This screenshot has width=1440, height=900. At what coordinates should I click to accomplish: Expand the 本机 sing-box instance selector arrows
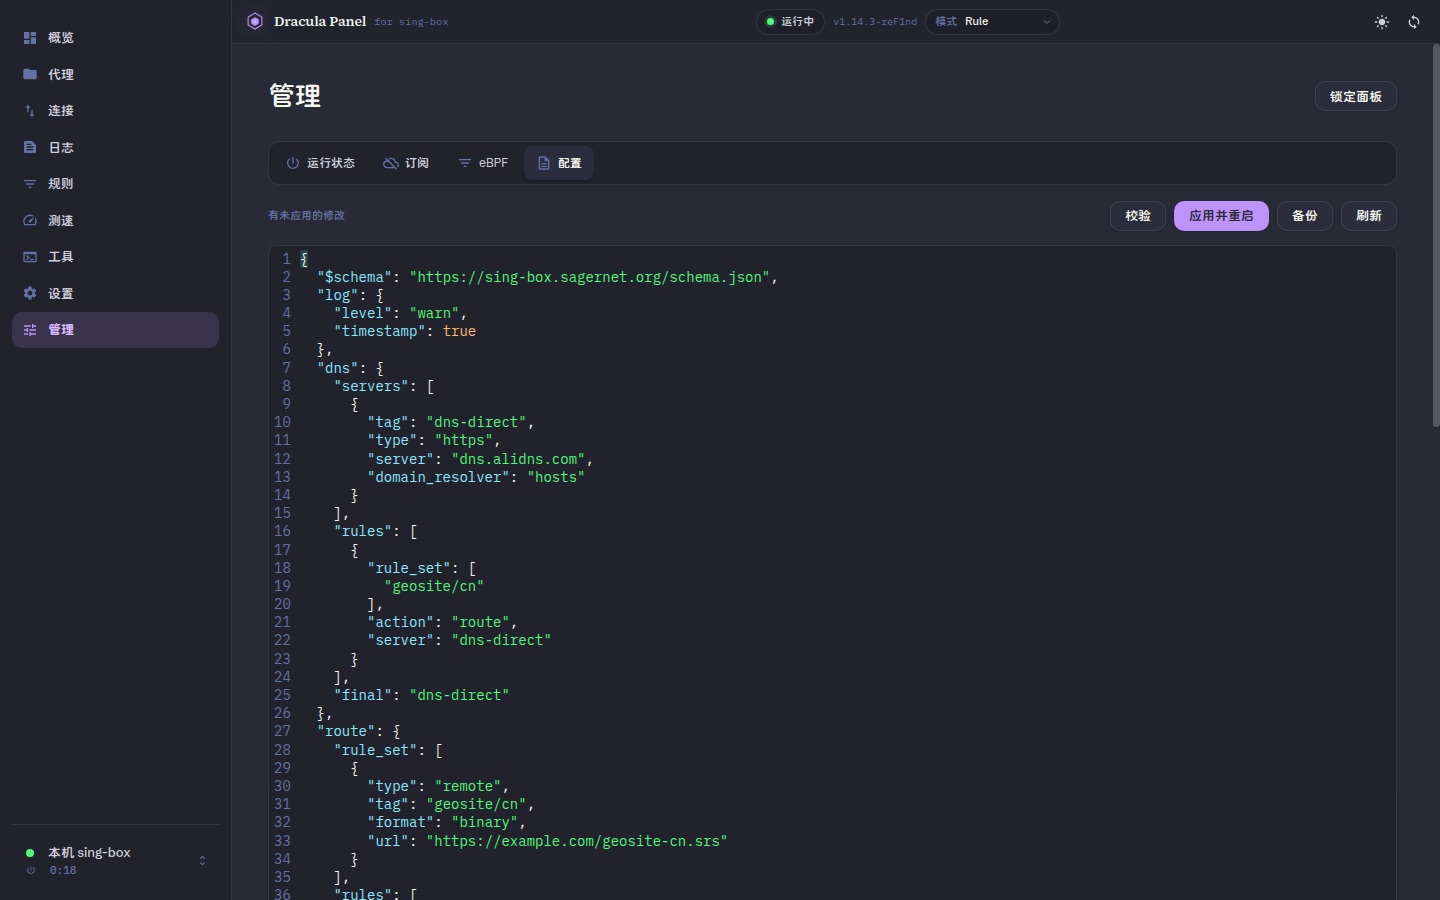point(202,861)
